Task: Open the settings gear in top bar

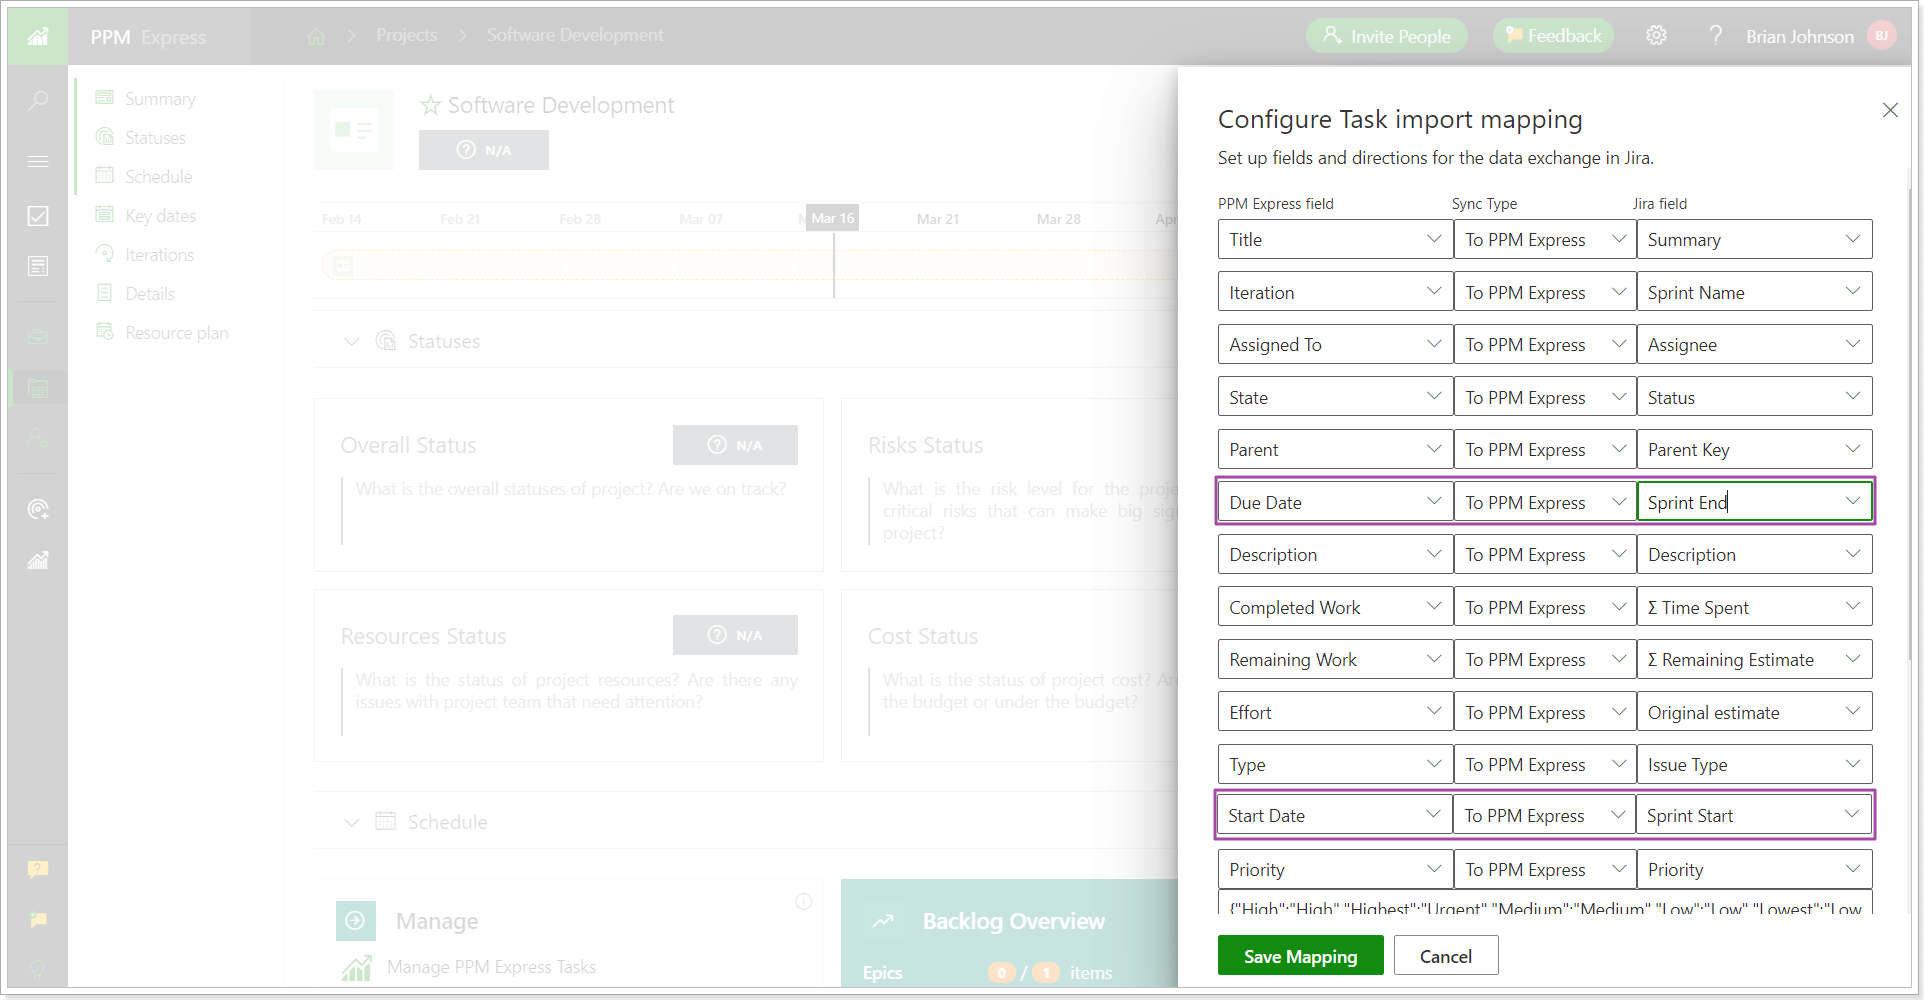Action: 1657,35
